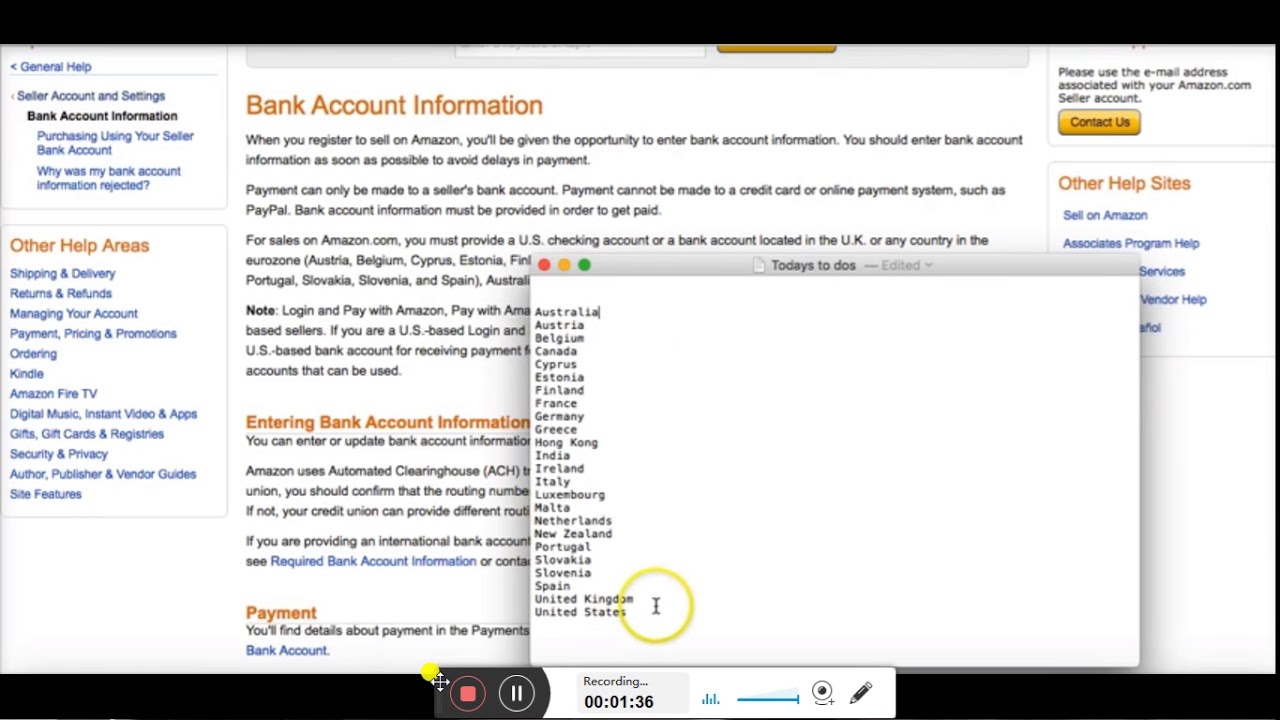Open Why was my bank account information rejected
This screenshot has width=1280, height=720.
click(109, 178)
